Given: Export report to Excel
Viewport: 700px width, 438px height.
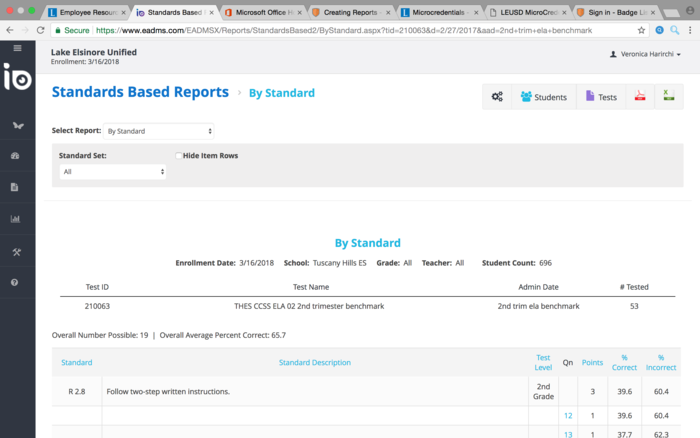Looking at the screenshot, I should click(x=667, y=97).
